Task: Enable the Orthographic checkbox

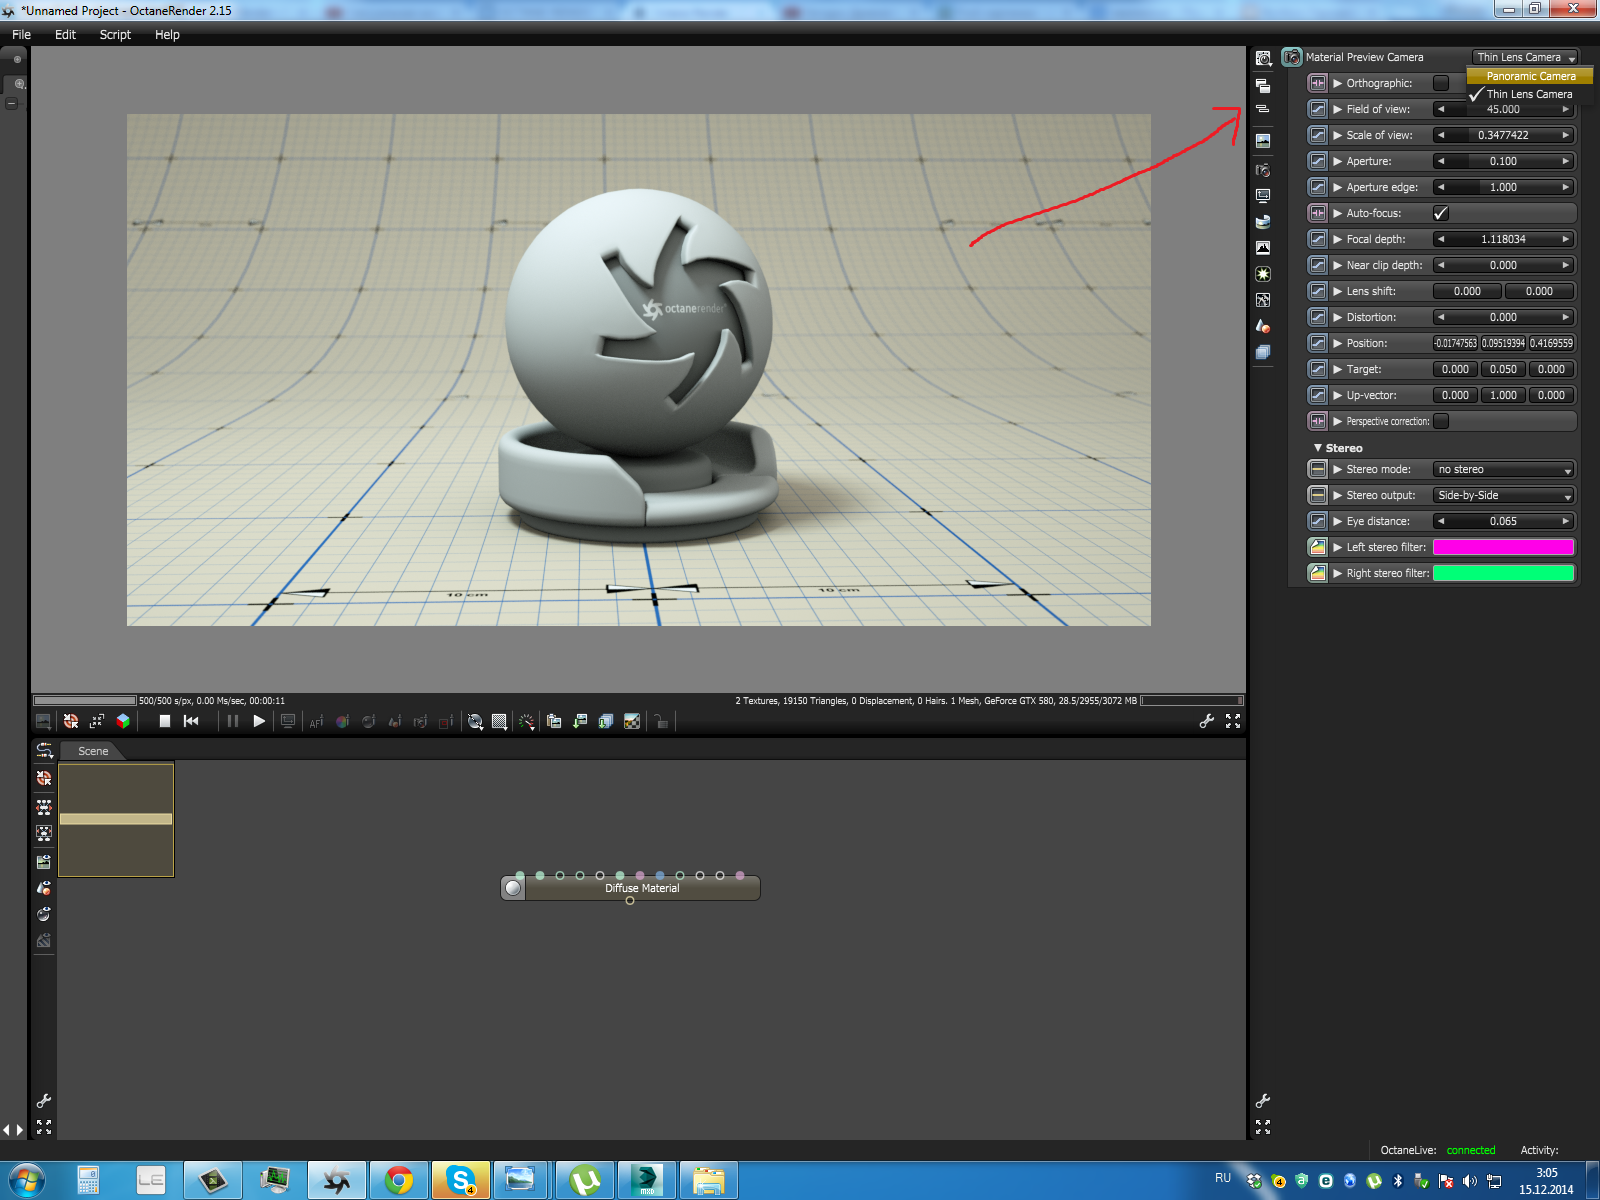Action: 1441,83
